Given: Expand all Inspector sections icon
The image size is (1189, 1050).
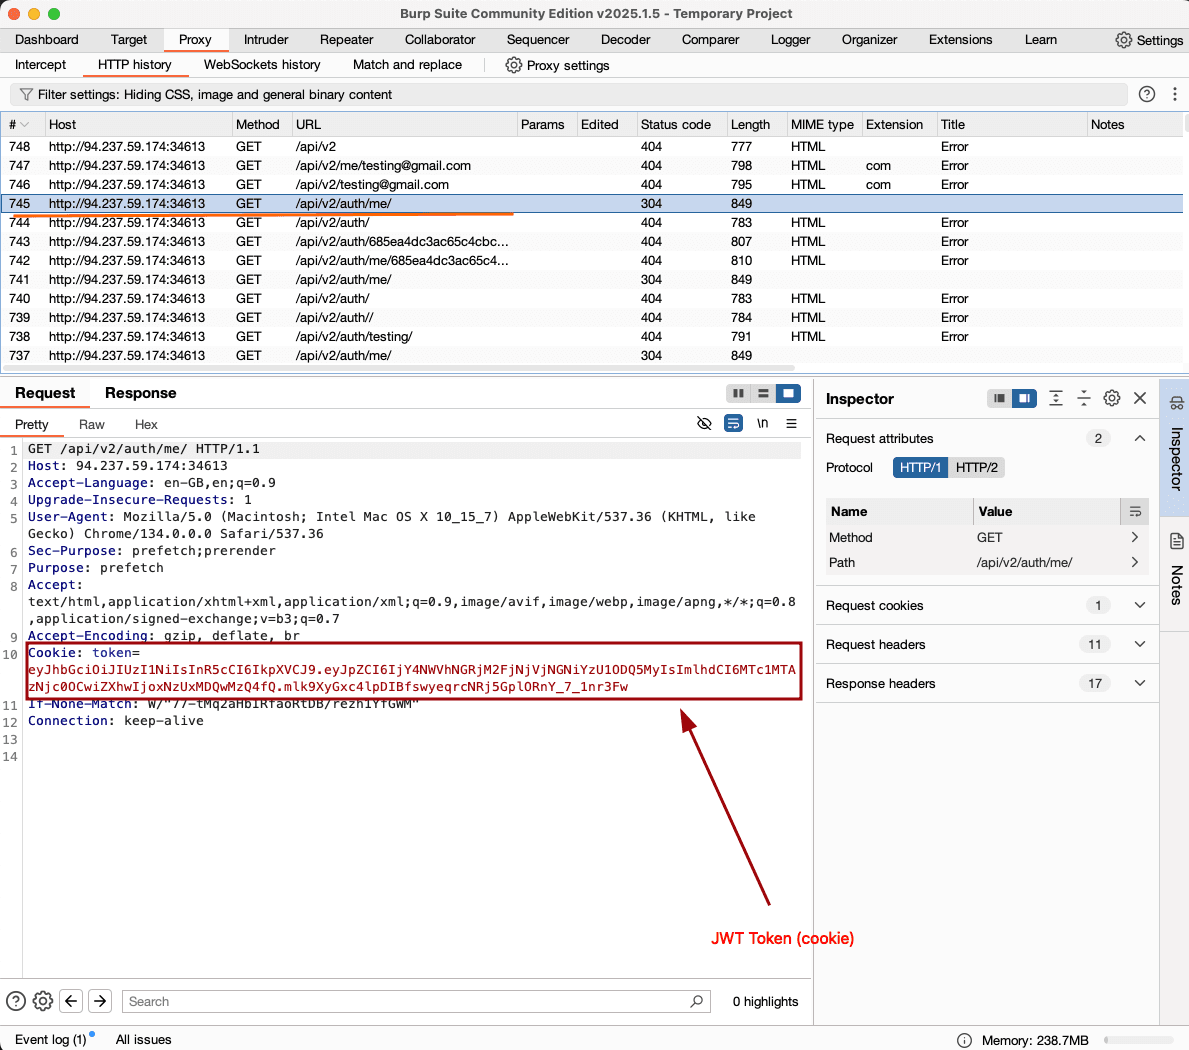Looking at the screenshot, I should 1056,398.
